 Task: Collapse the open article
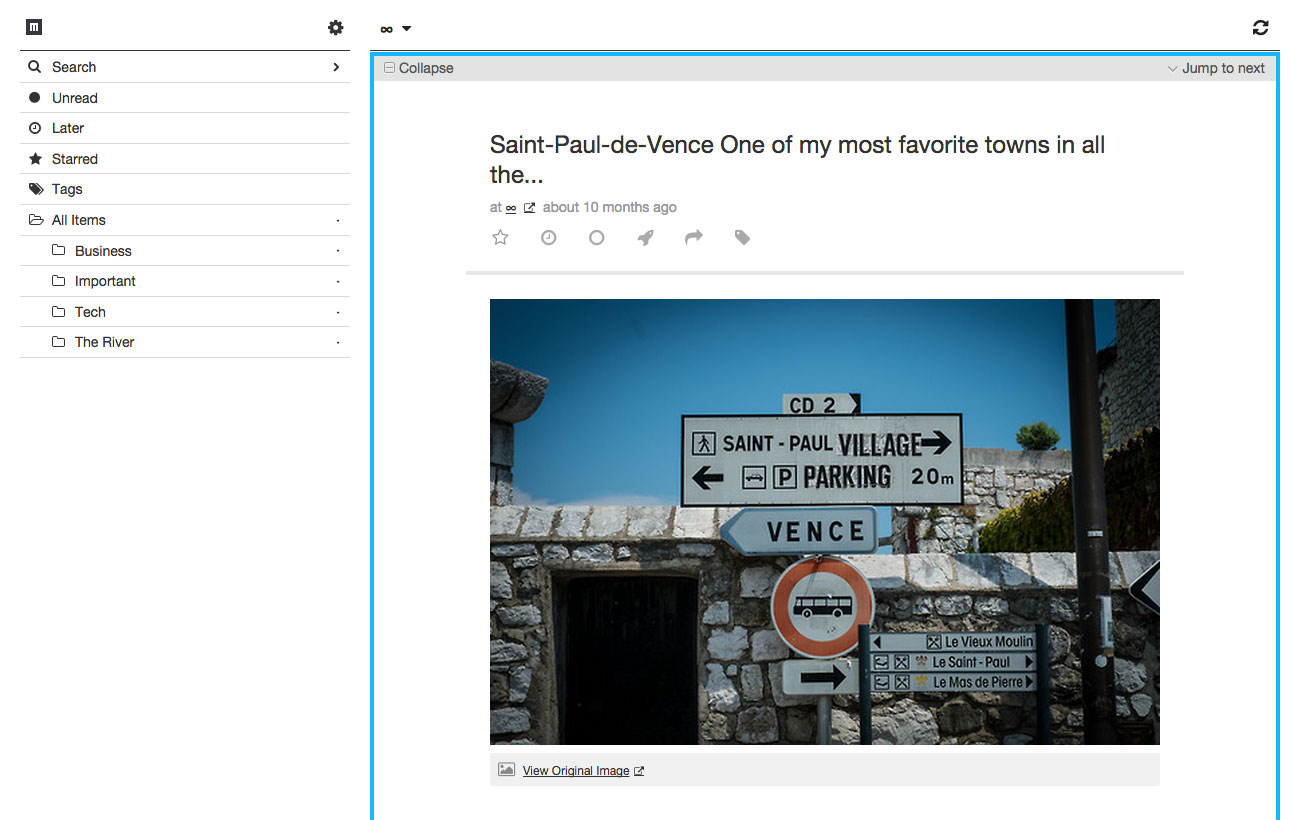[x=419, y=68]
